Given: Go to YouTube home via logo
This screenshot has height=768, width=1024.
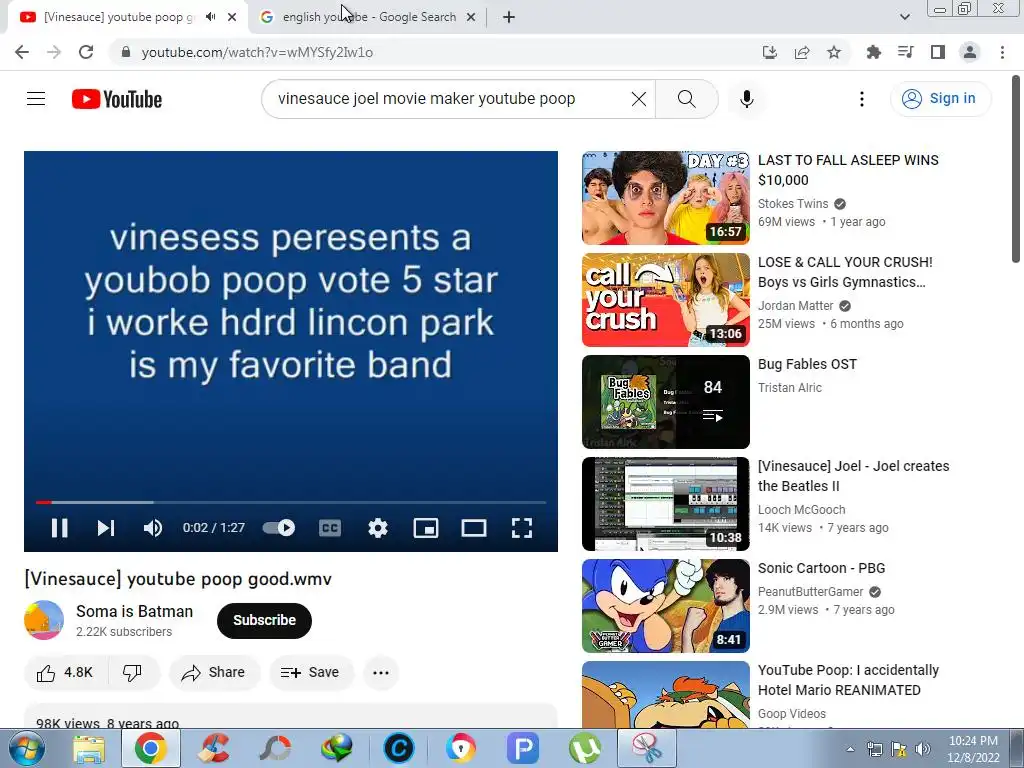Looking at the screenshot, I should (117, 99).
